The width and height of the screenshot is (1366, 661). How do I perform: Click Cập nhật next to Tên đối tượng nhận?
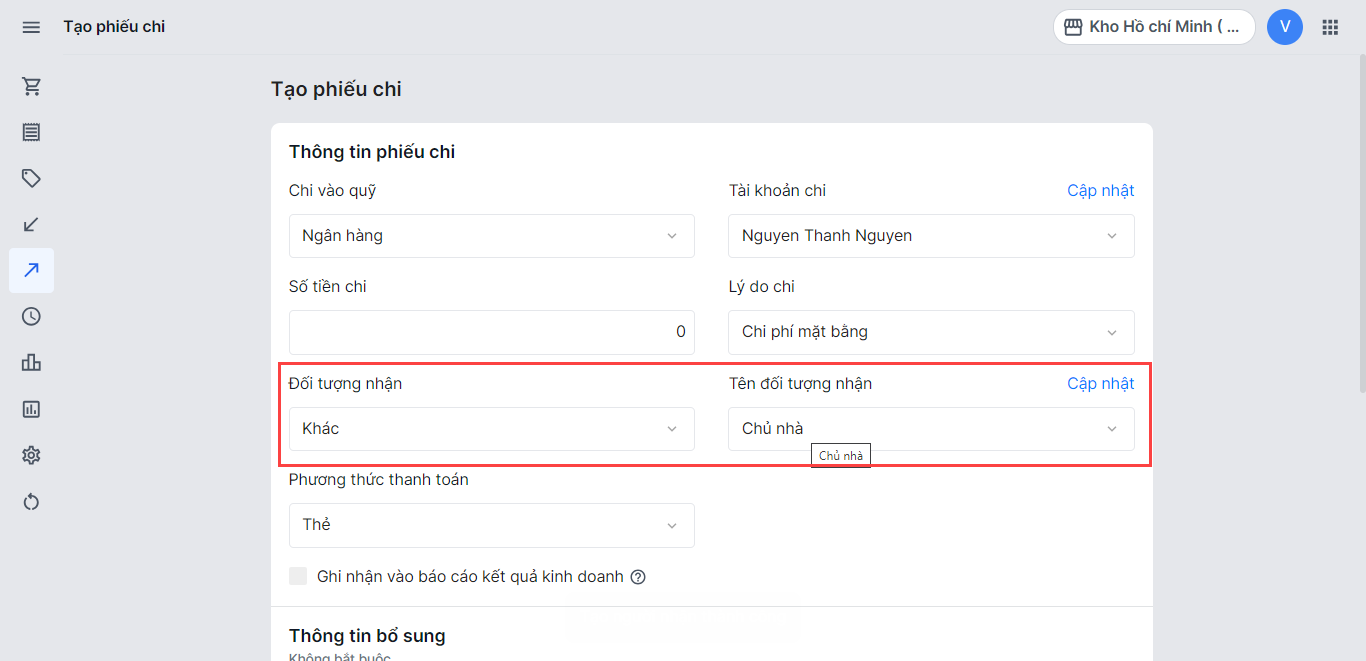1100,383
